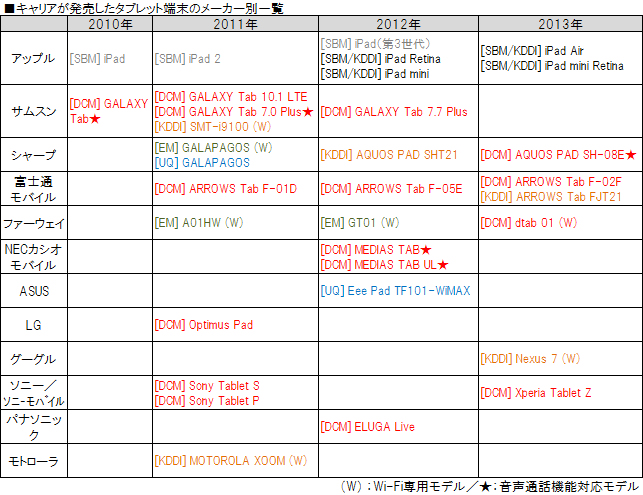Click [KDDI] MOTOROLA XOOM (W) entry
This screenshot has height=495, width=643.
click(x=230, y=461)
